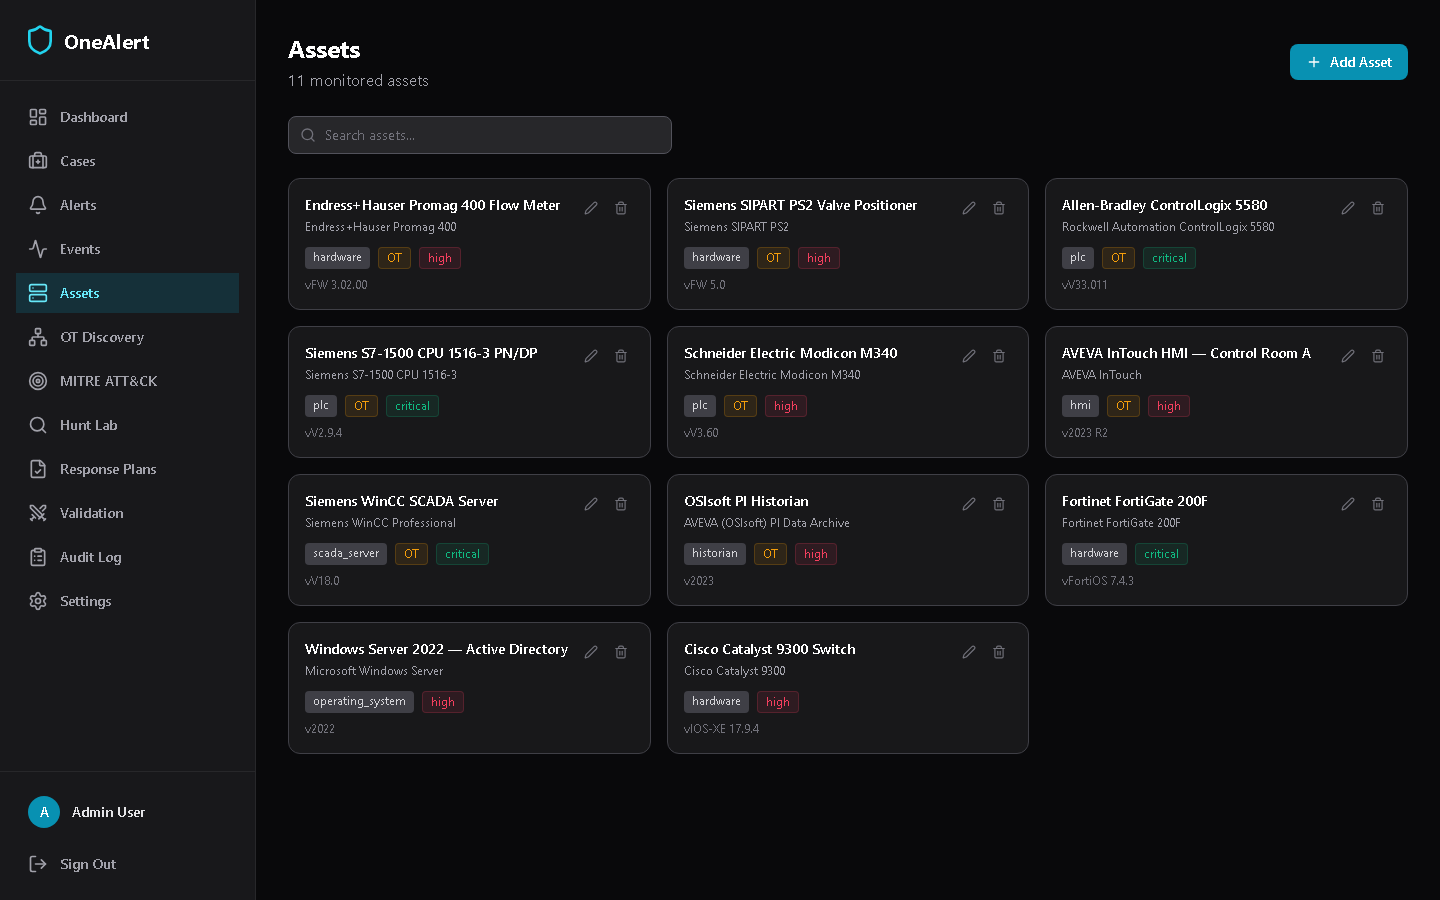Click the hardware tag on Cisco Catalyst card
The width and height of the screenshot is (1440, 900).
716,702
